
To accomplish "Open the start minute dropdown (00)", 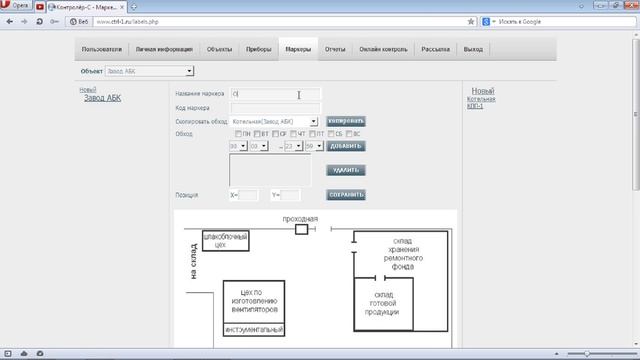I will 259,146.
